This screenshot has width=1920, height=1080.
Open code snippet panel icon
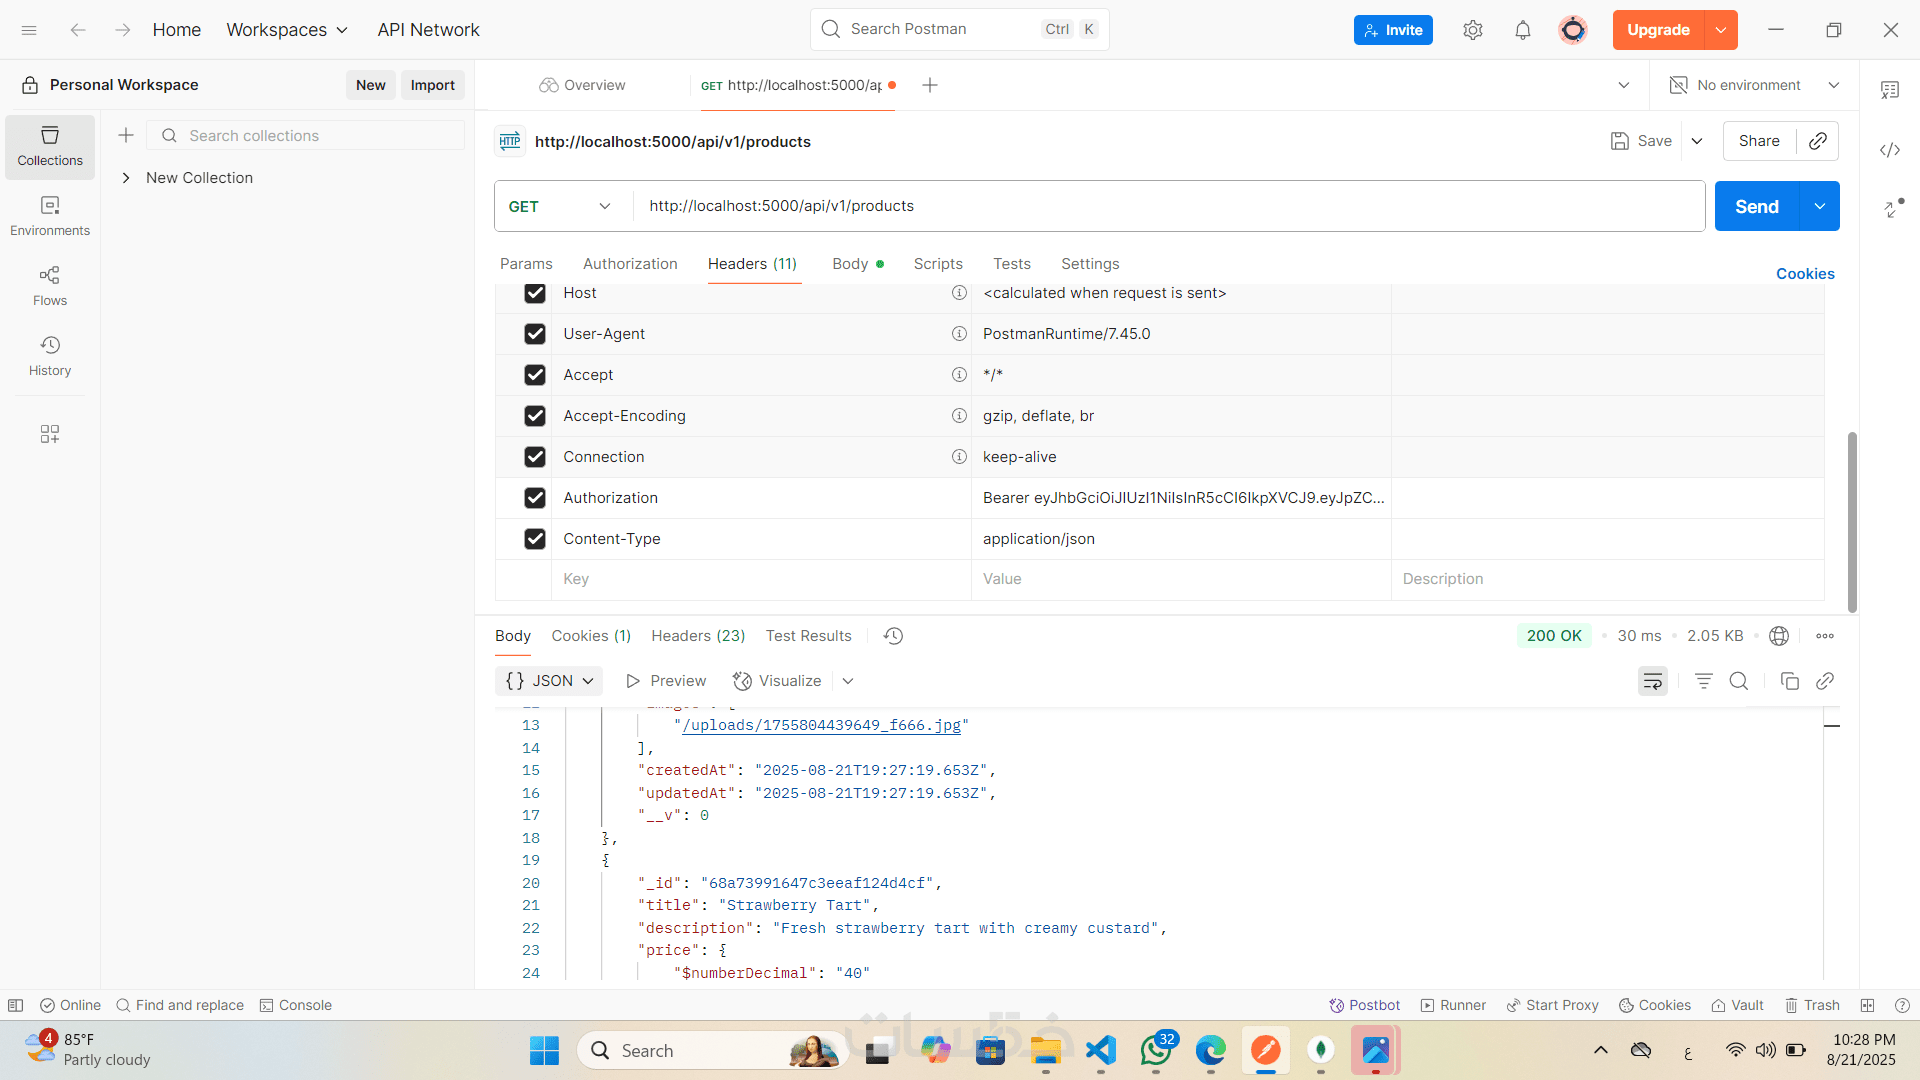click(1889, 150)
